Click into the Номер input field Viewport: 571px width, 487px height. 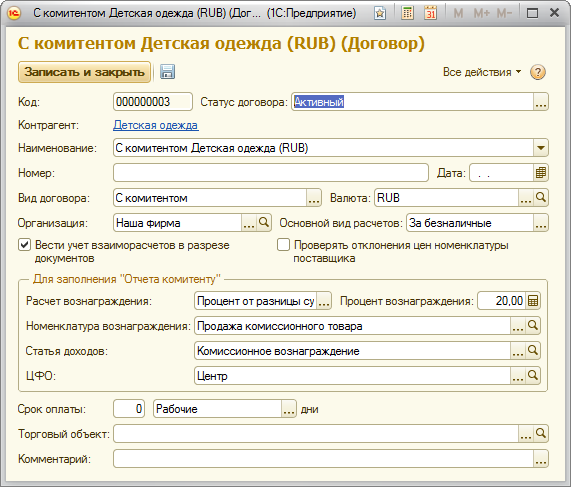tap(271, 173)
